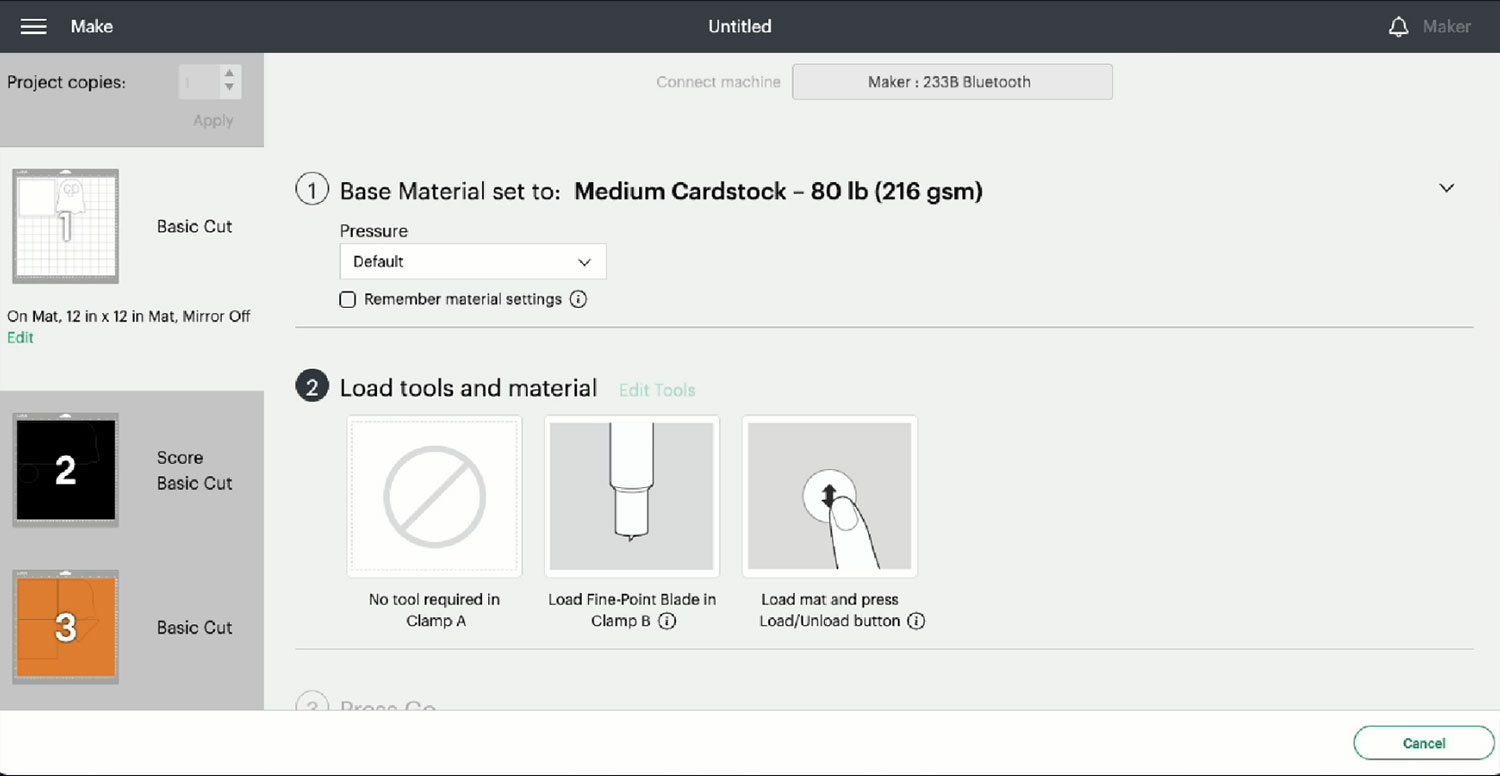Click the Edit link under mat 1
Screen dimensions: 1500x776
20,338
